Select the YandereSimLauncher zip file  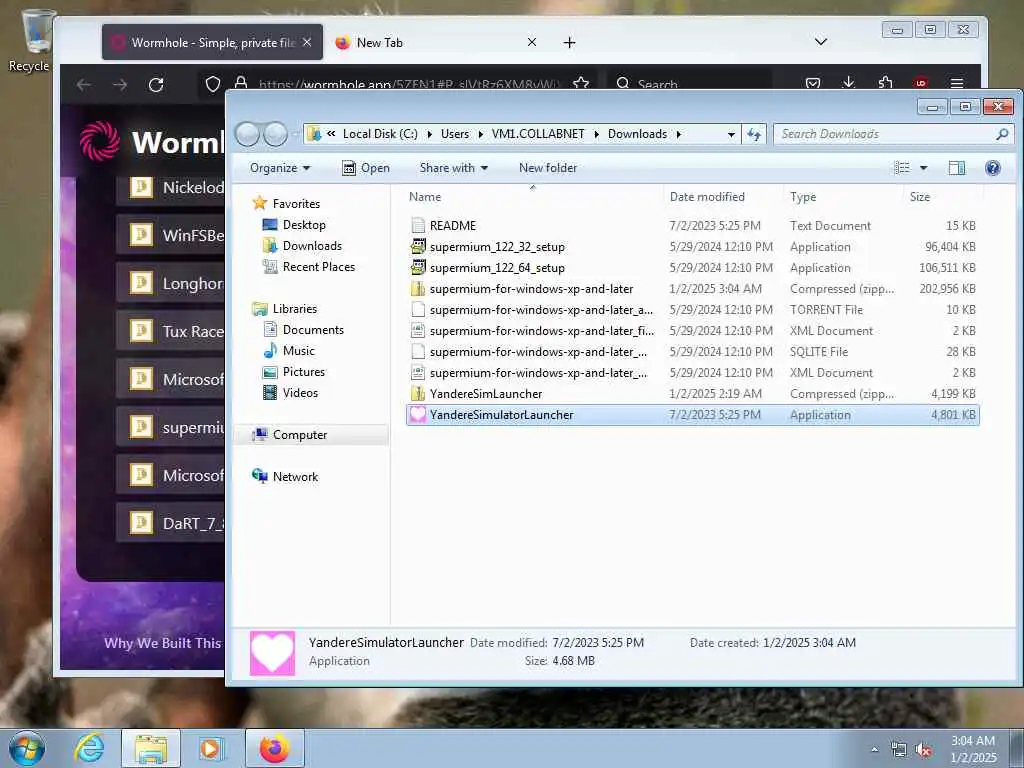[692, 394]
